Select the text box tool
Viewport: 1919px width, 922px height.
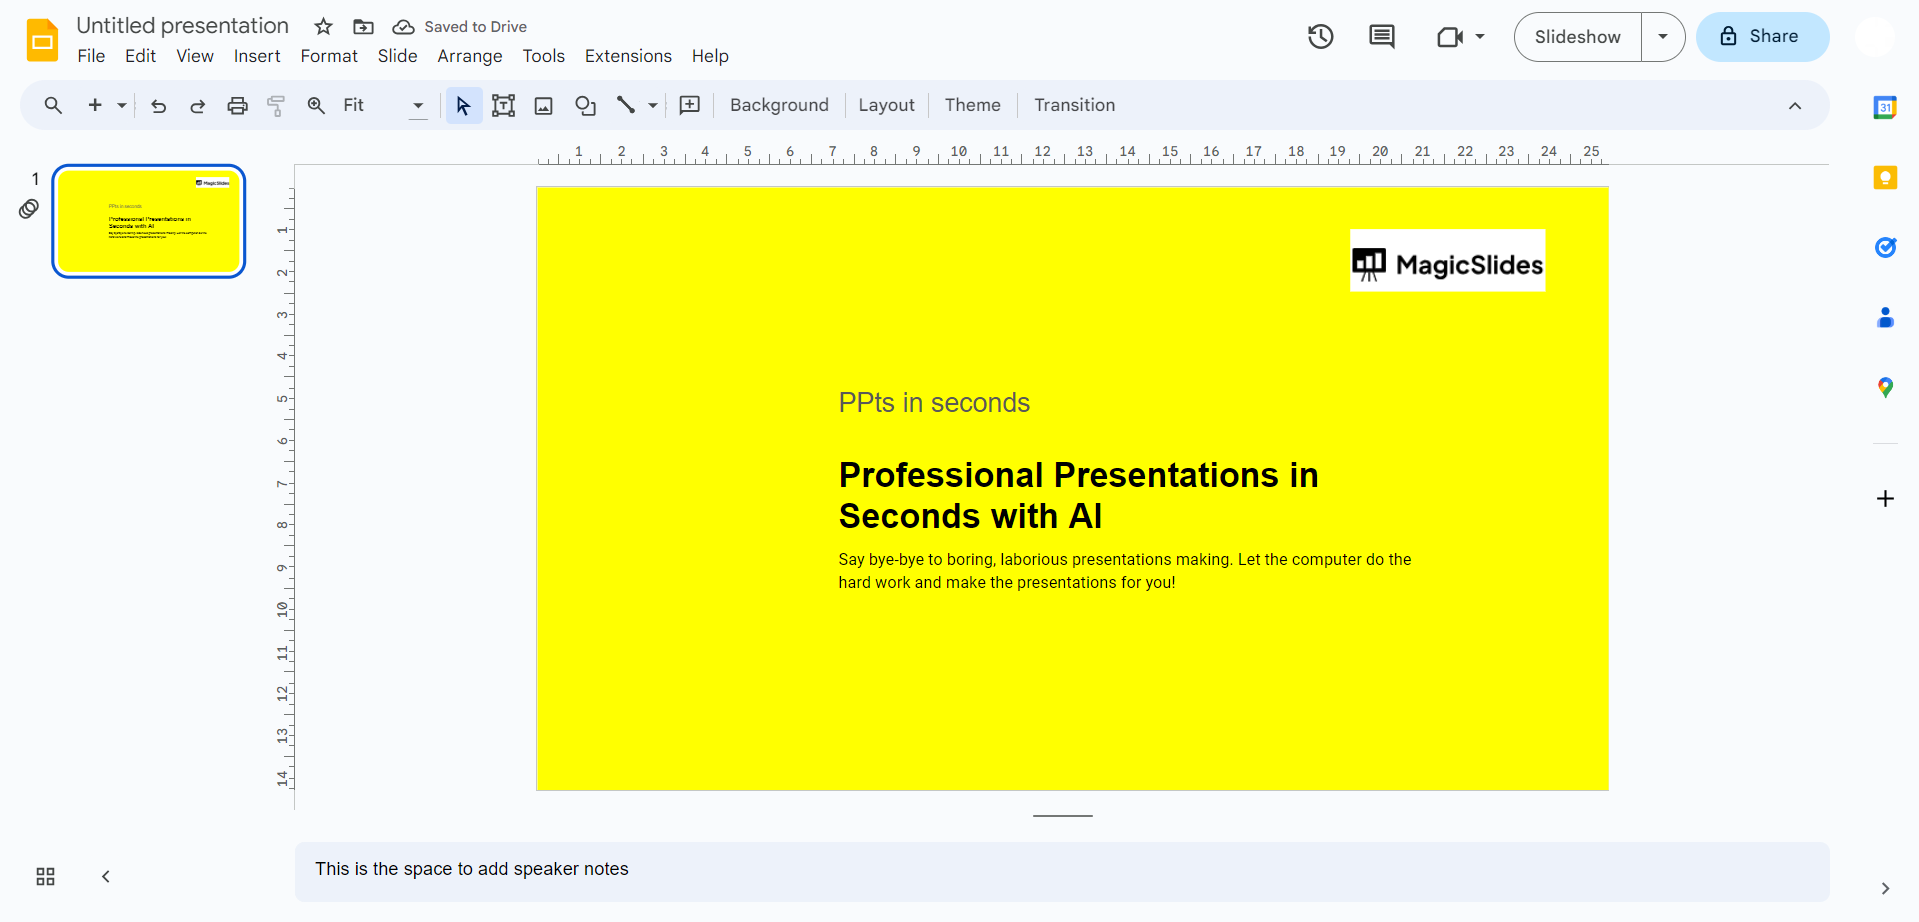pyautogui.click(x=503, y=106)
